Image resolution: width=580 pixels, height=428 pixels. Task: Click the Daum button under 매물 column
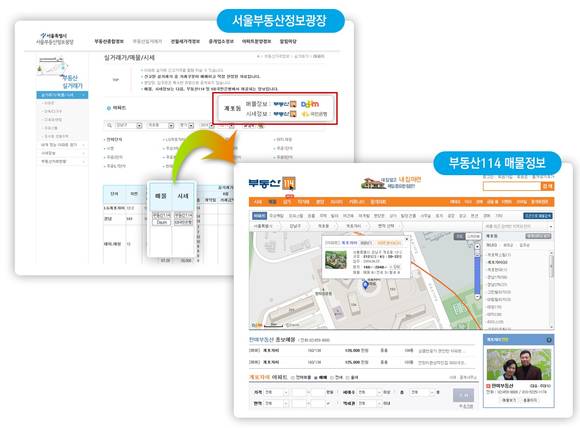[161, 222]
